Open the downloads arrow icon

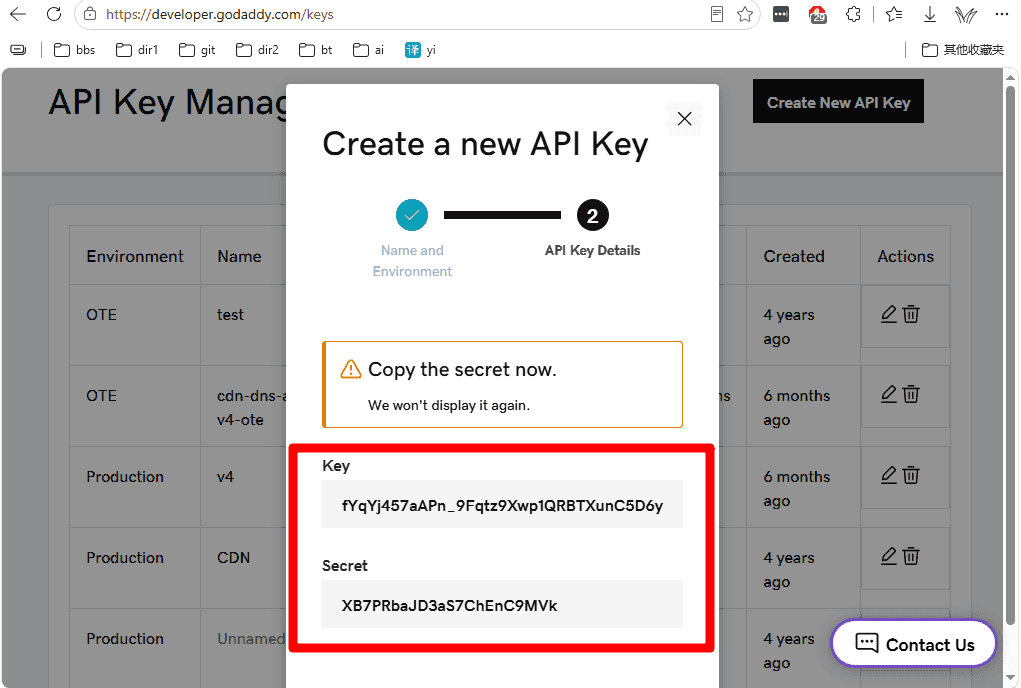[930, 14]
